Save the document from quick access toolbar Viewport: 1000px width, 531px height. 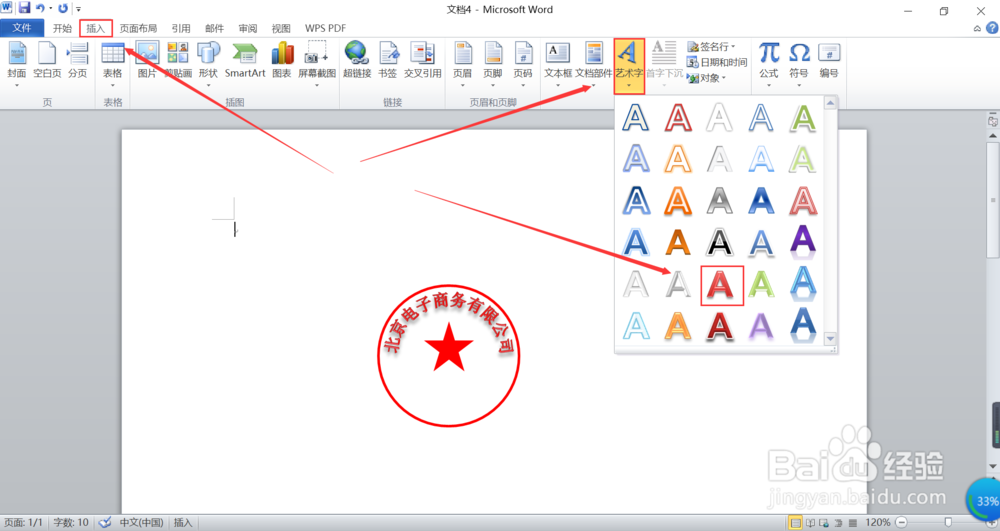24,8
